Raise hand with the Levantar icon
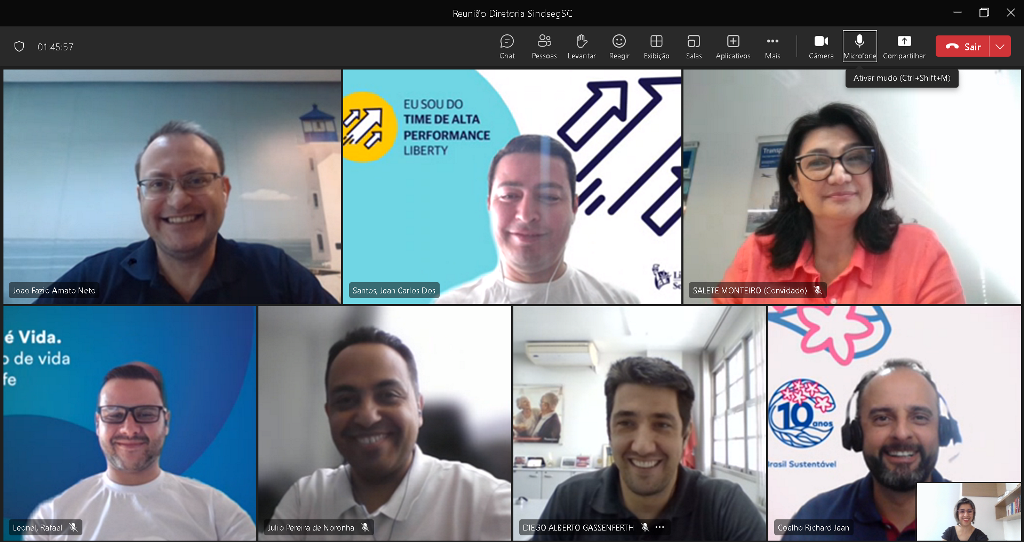 (x=581, y=45)
